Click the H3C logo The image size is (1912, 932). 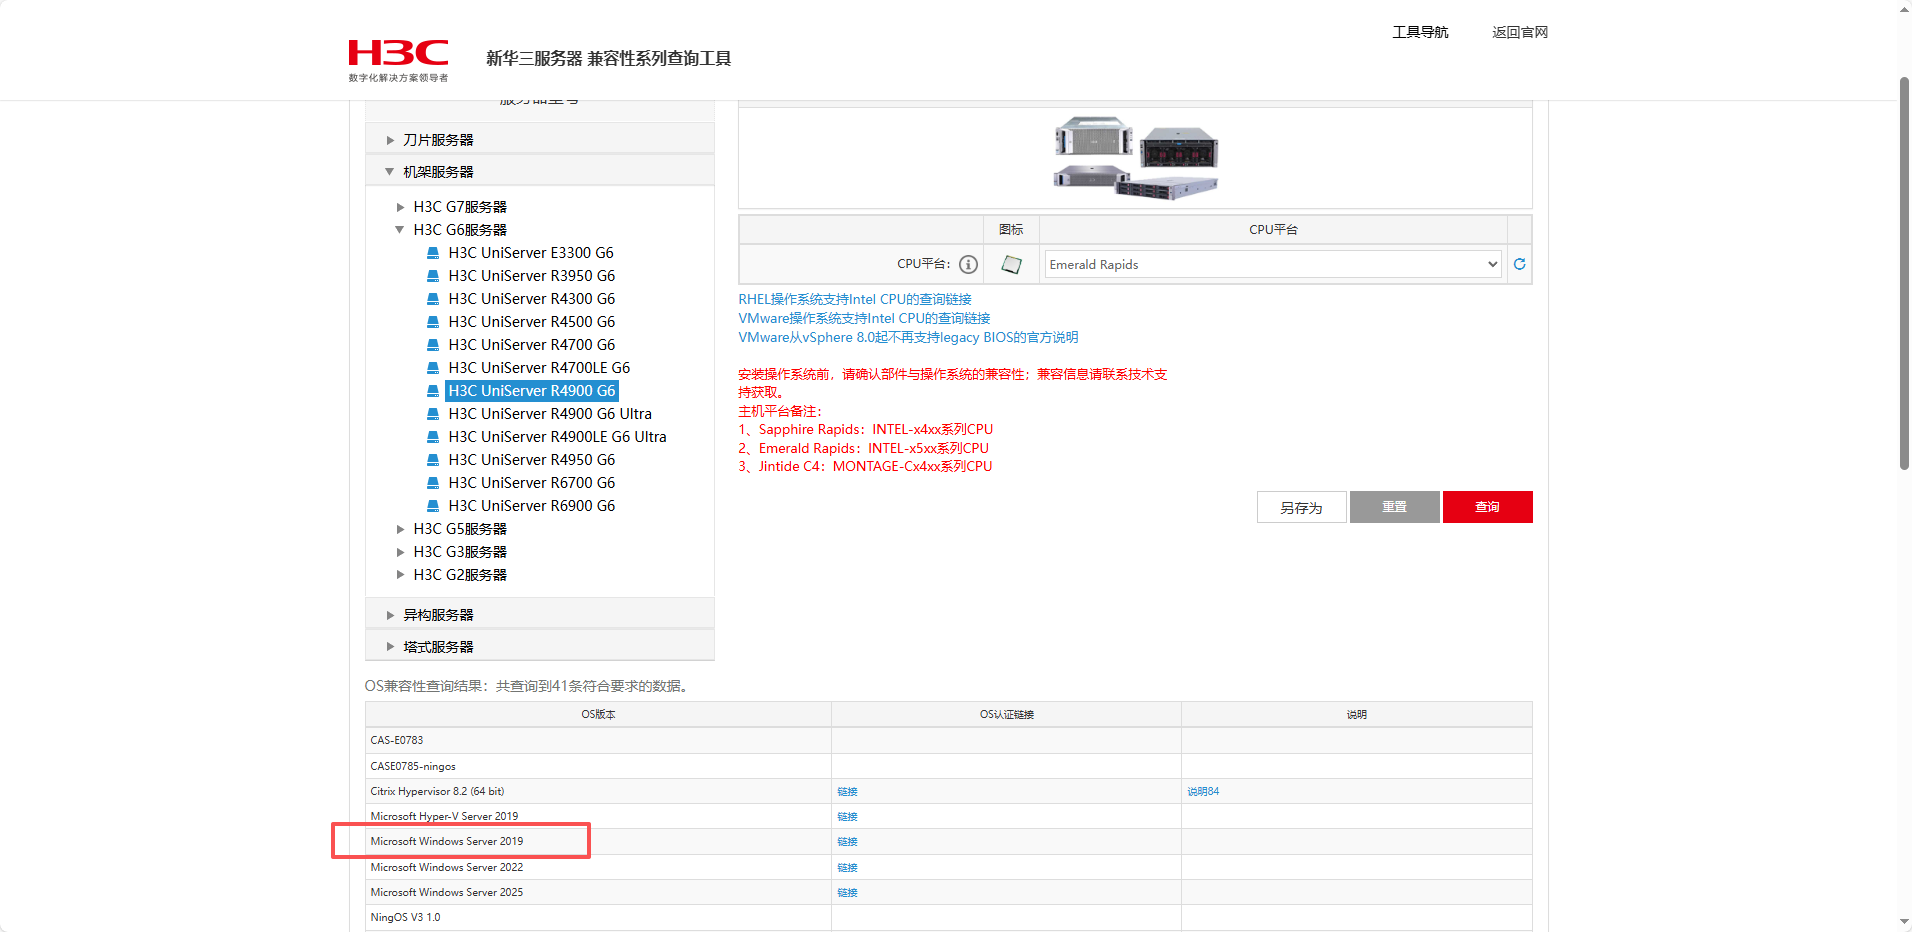(x=398, y=59)
